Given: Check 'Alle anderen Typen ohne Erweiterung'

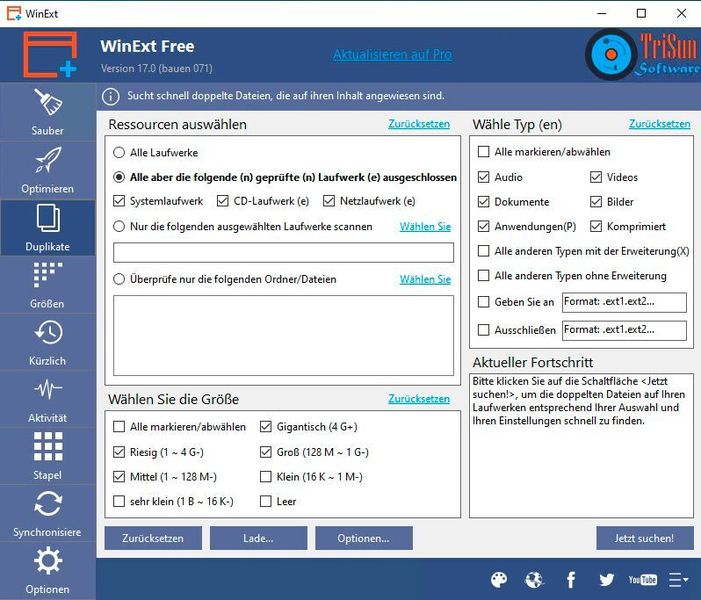Looking at the screenshot, I should click(x=483, y=275).
